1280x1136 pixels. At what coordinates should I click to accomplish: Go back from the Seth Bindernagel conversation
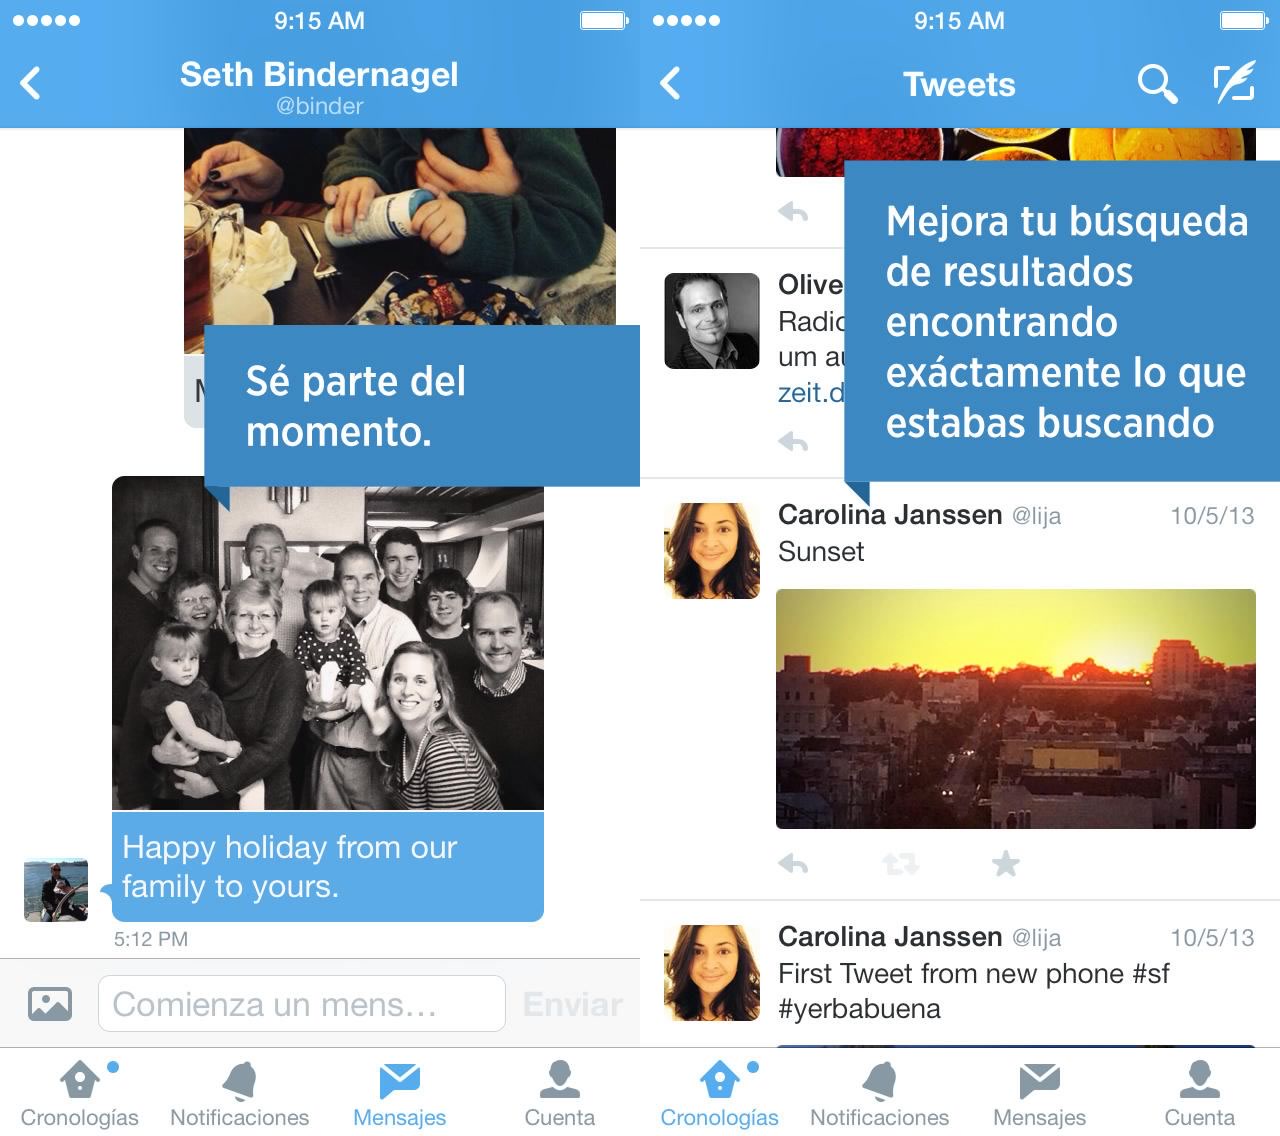tap(31, 83)
